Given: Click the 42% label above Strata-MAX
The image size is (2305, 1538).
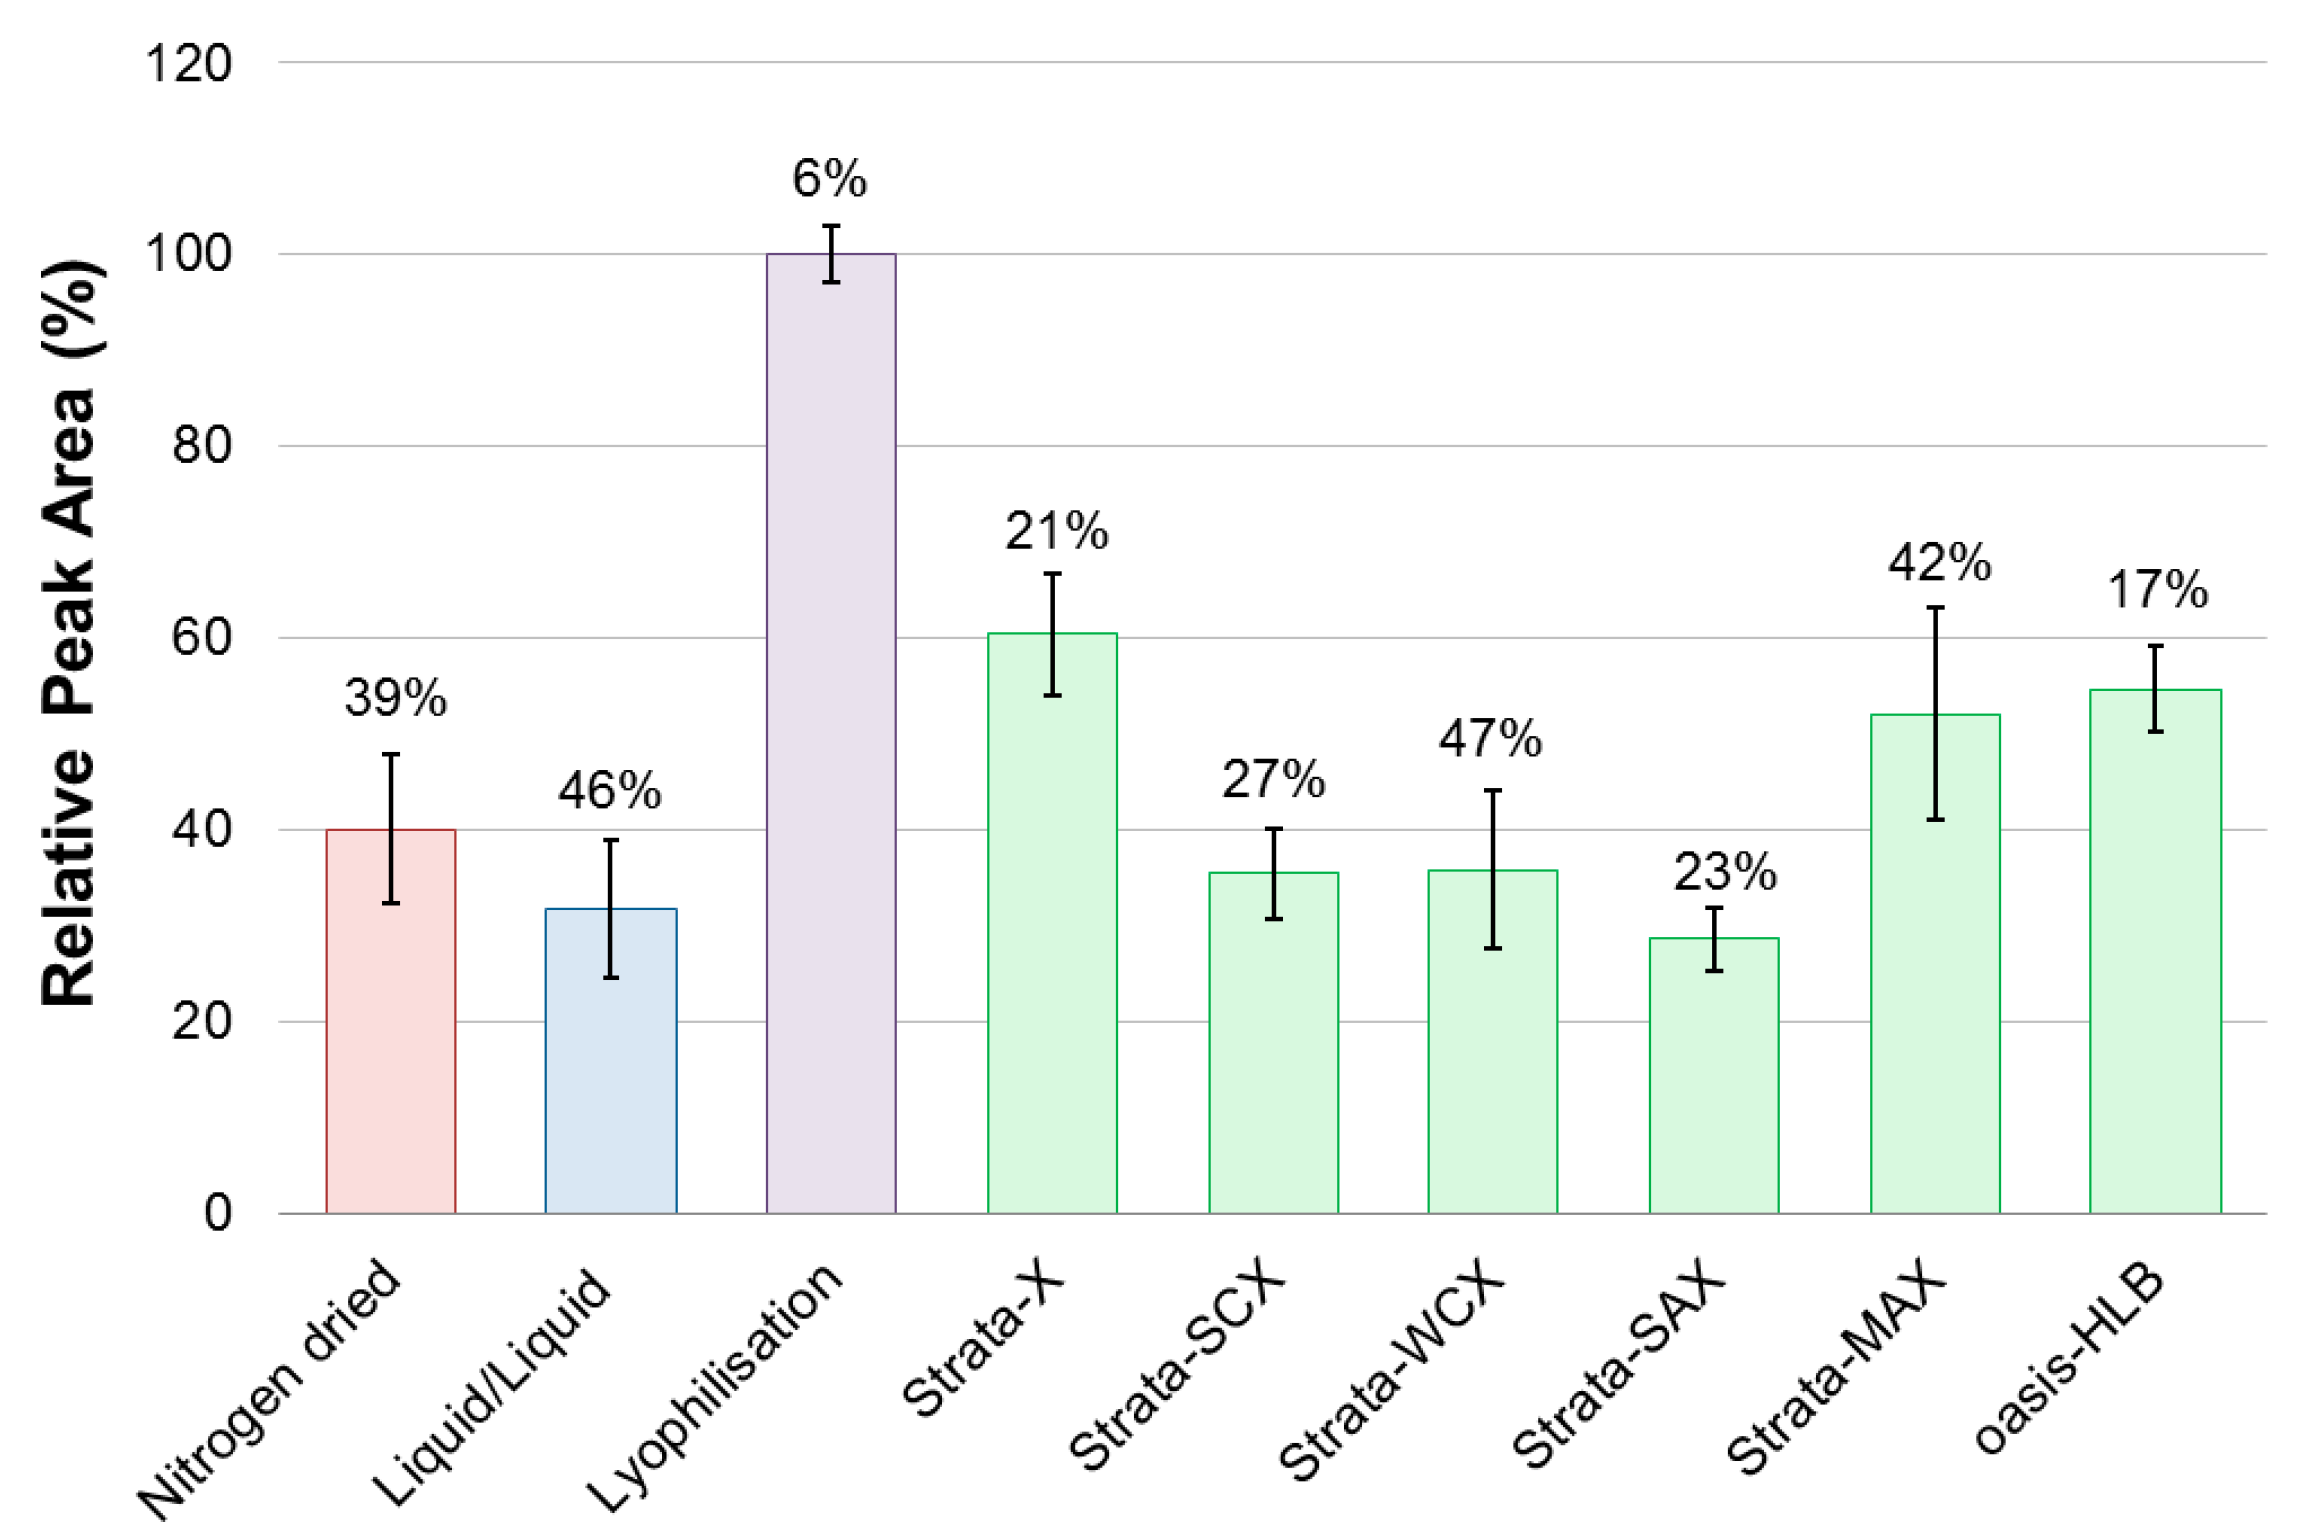Looking at the screenshot, I should click(1939, 562).
